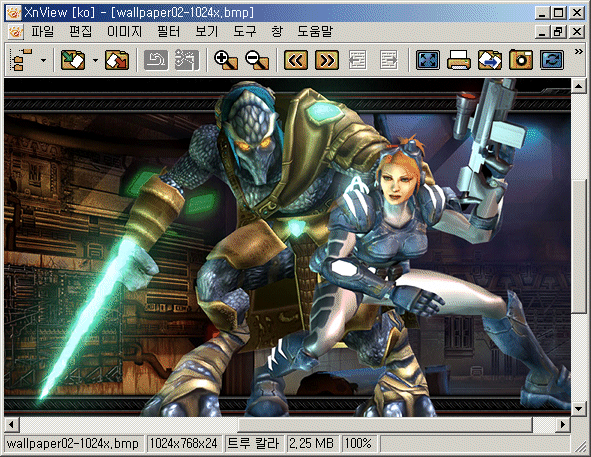
Task: Click the greyed next page icon
Action: pos(389,60)
